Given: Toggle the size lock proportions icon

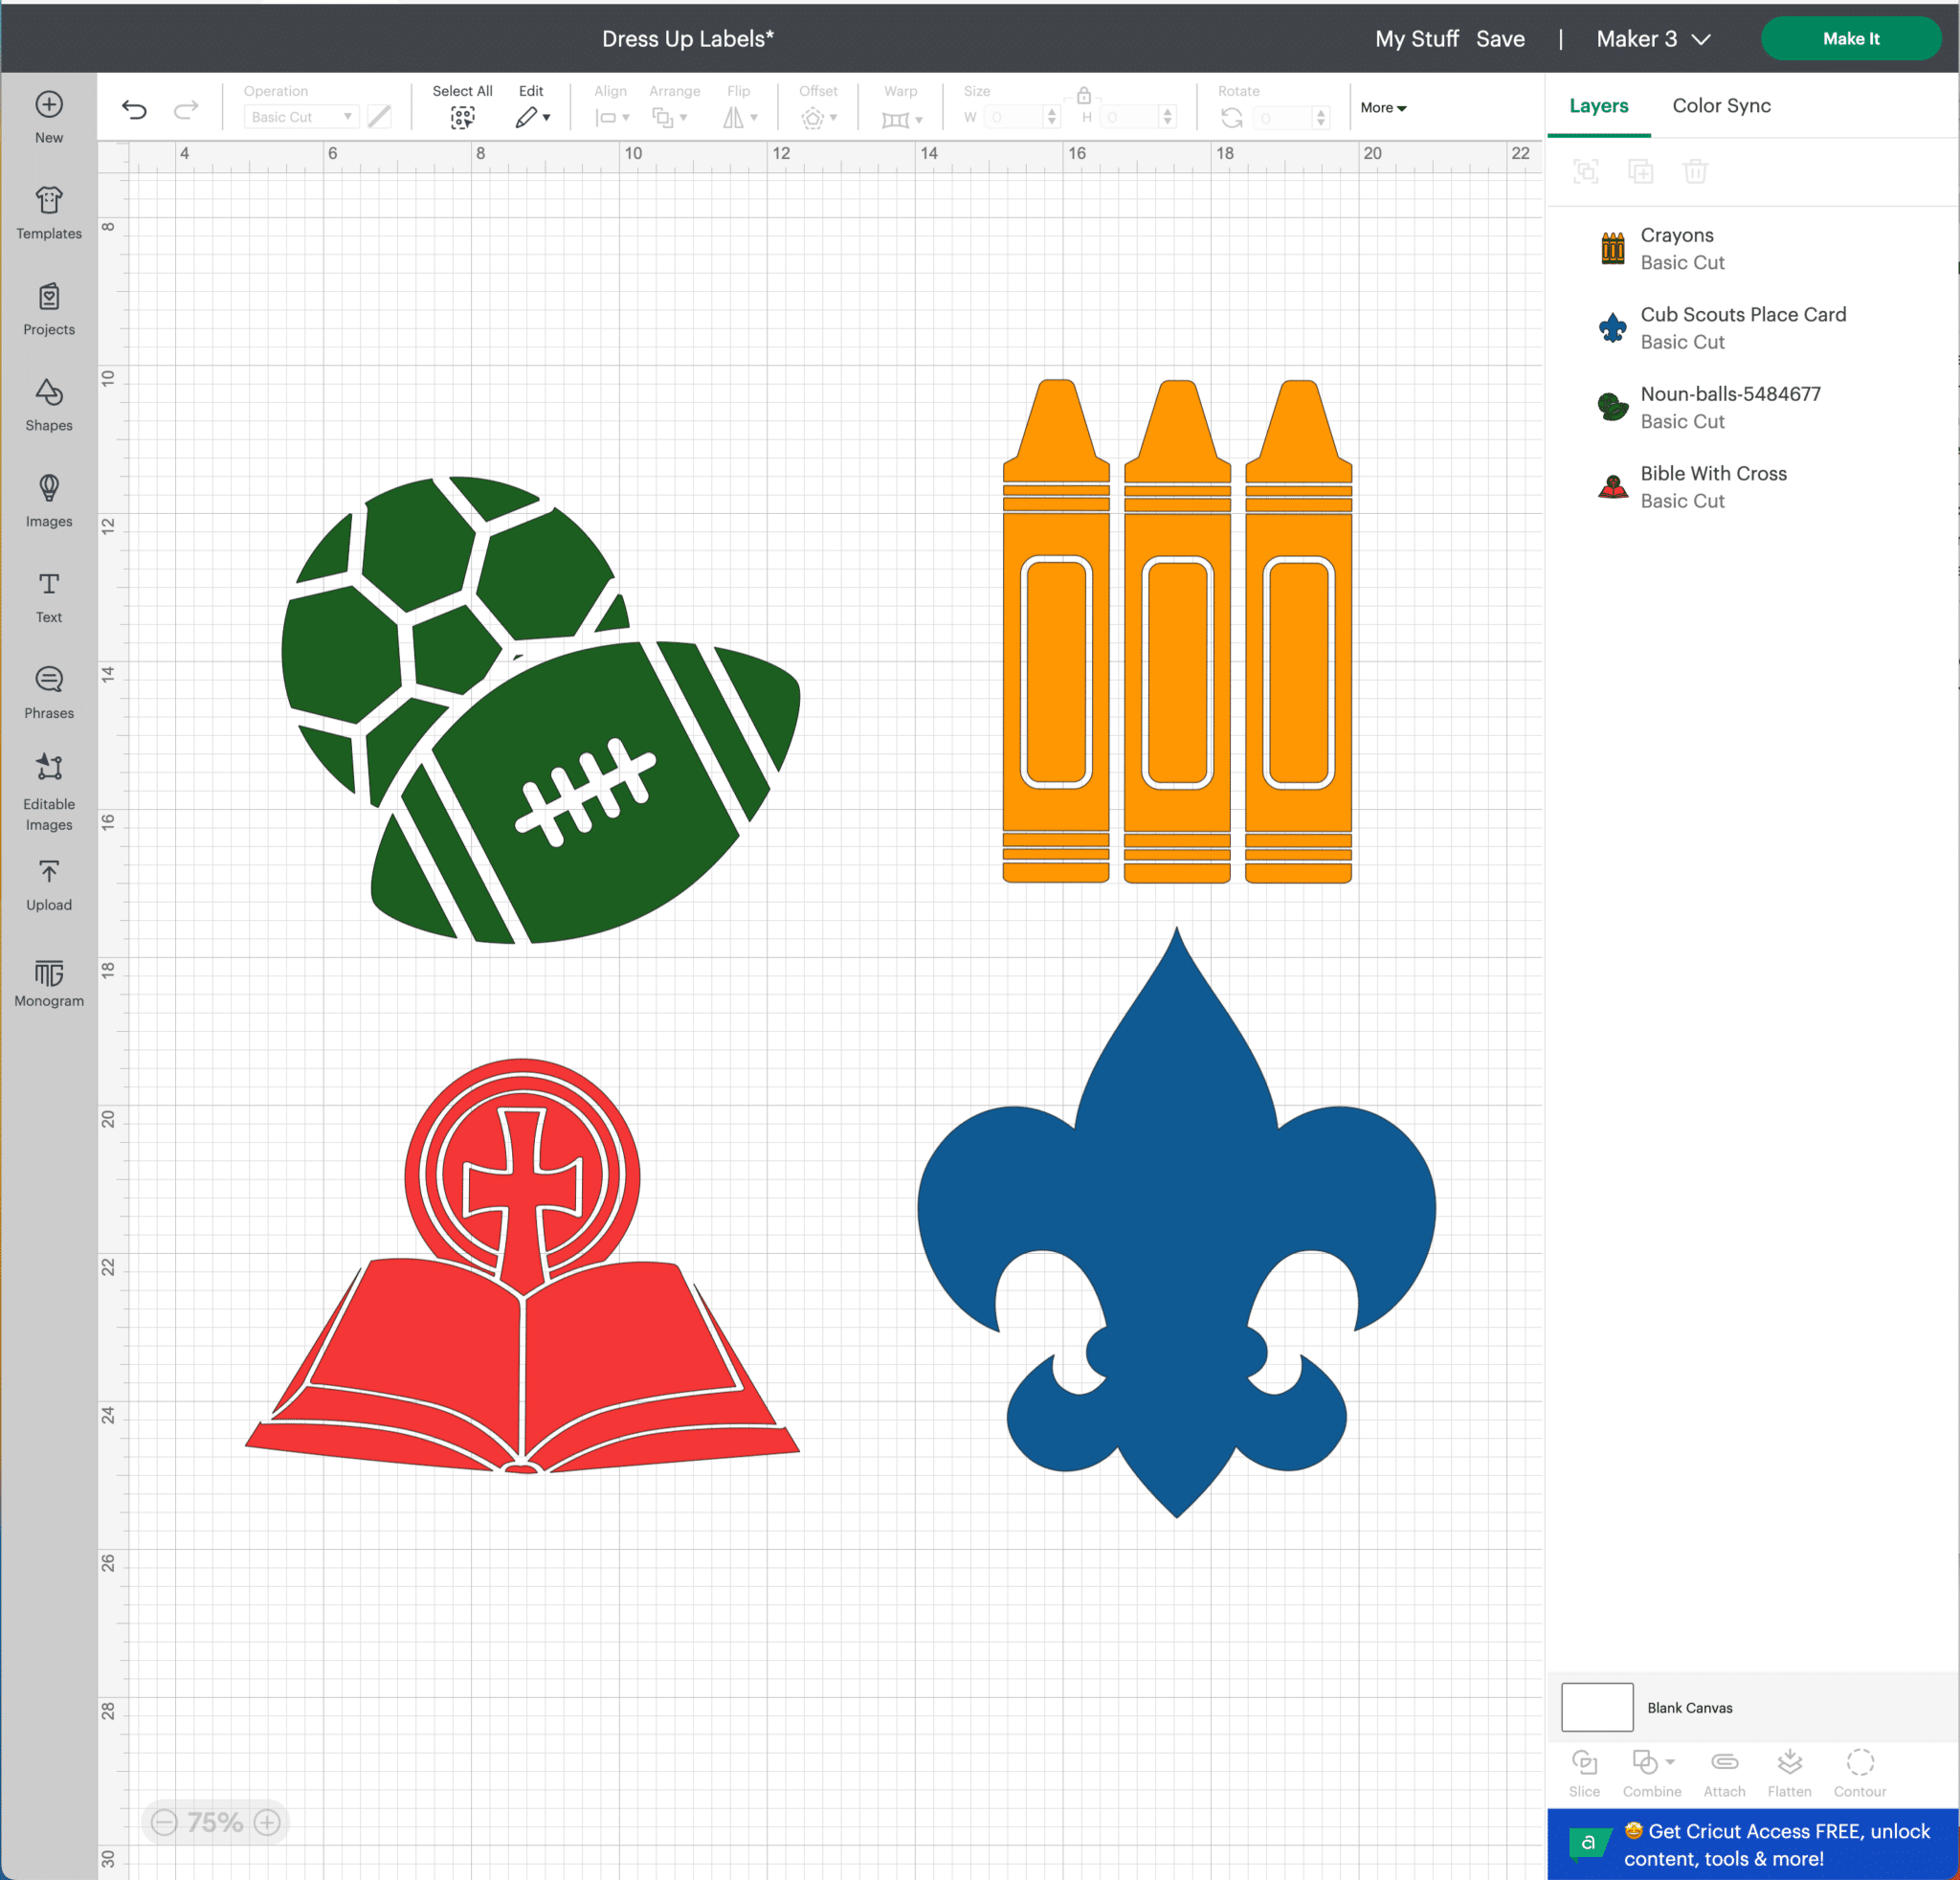Looking at the screenshot, I should click(x=1083, y=96).
